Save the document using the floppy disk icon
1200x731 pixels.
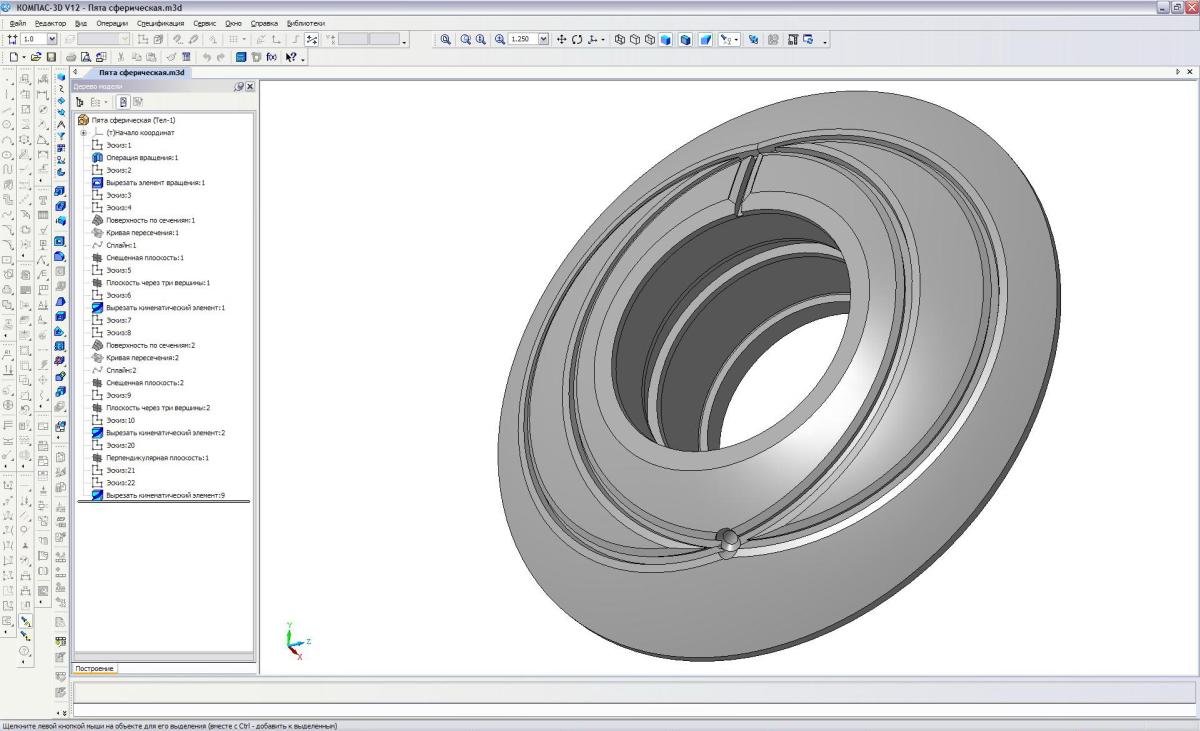pyautogui.click(x=51, y=58)
